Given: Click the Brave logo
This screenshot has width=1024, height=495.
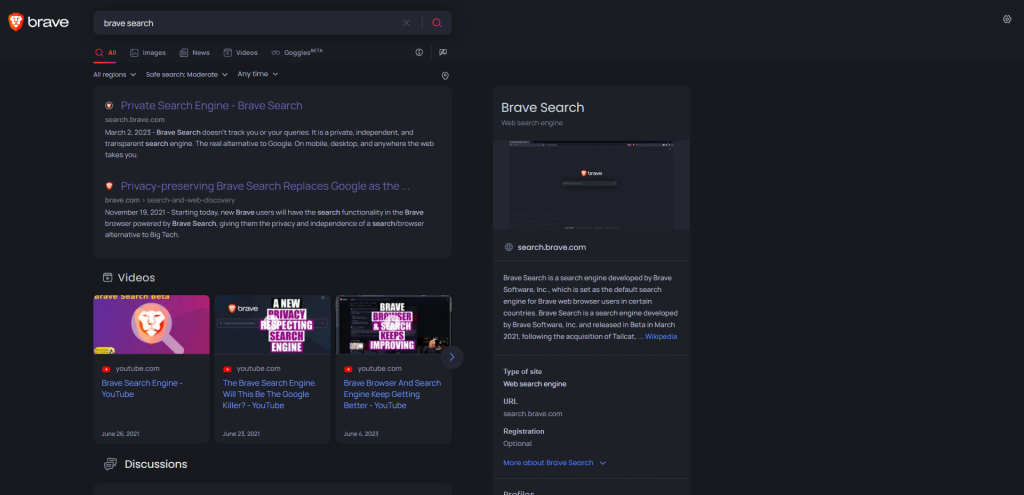Looking at the screenshot, I should [38, 22].
